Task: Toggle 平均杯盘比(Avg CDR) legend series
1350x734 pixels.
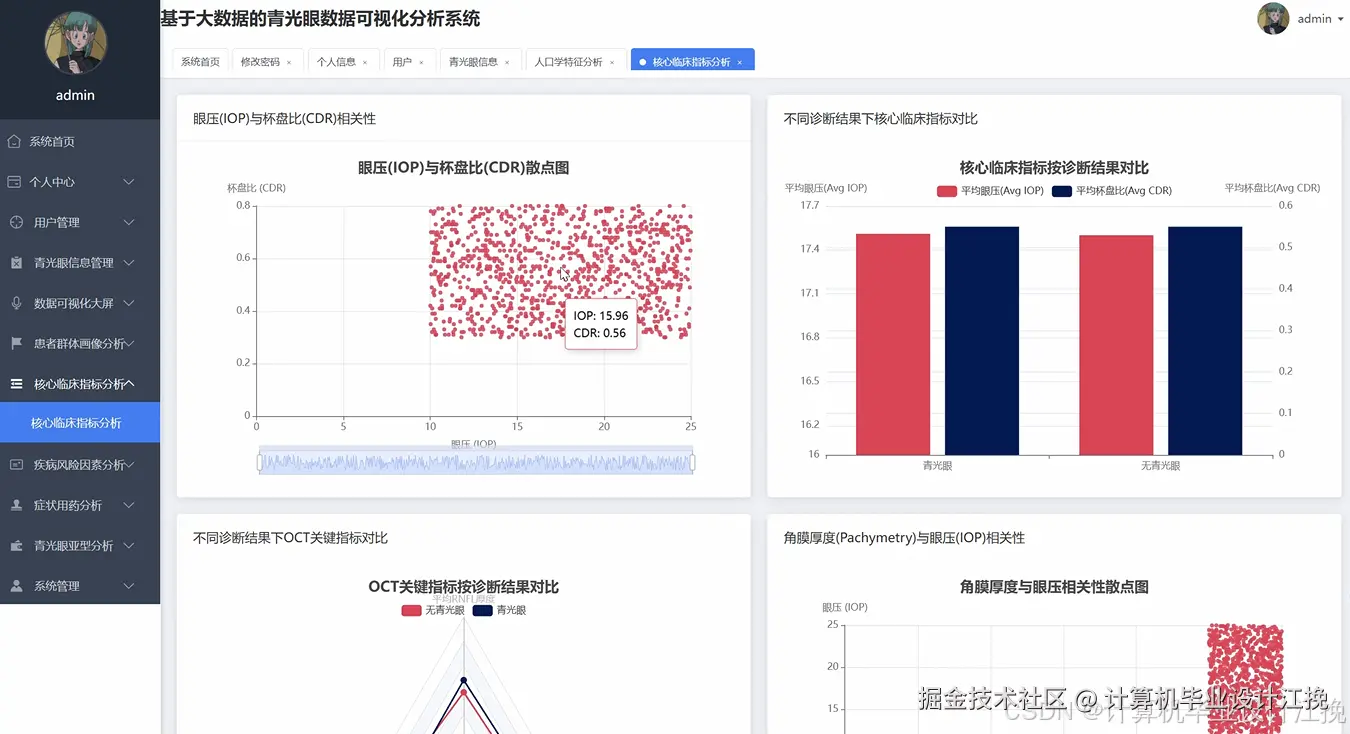Action: (1112, 191)
